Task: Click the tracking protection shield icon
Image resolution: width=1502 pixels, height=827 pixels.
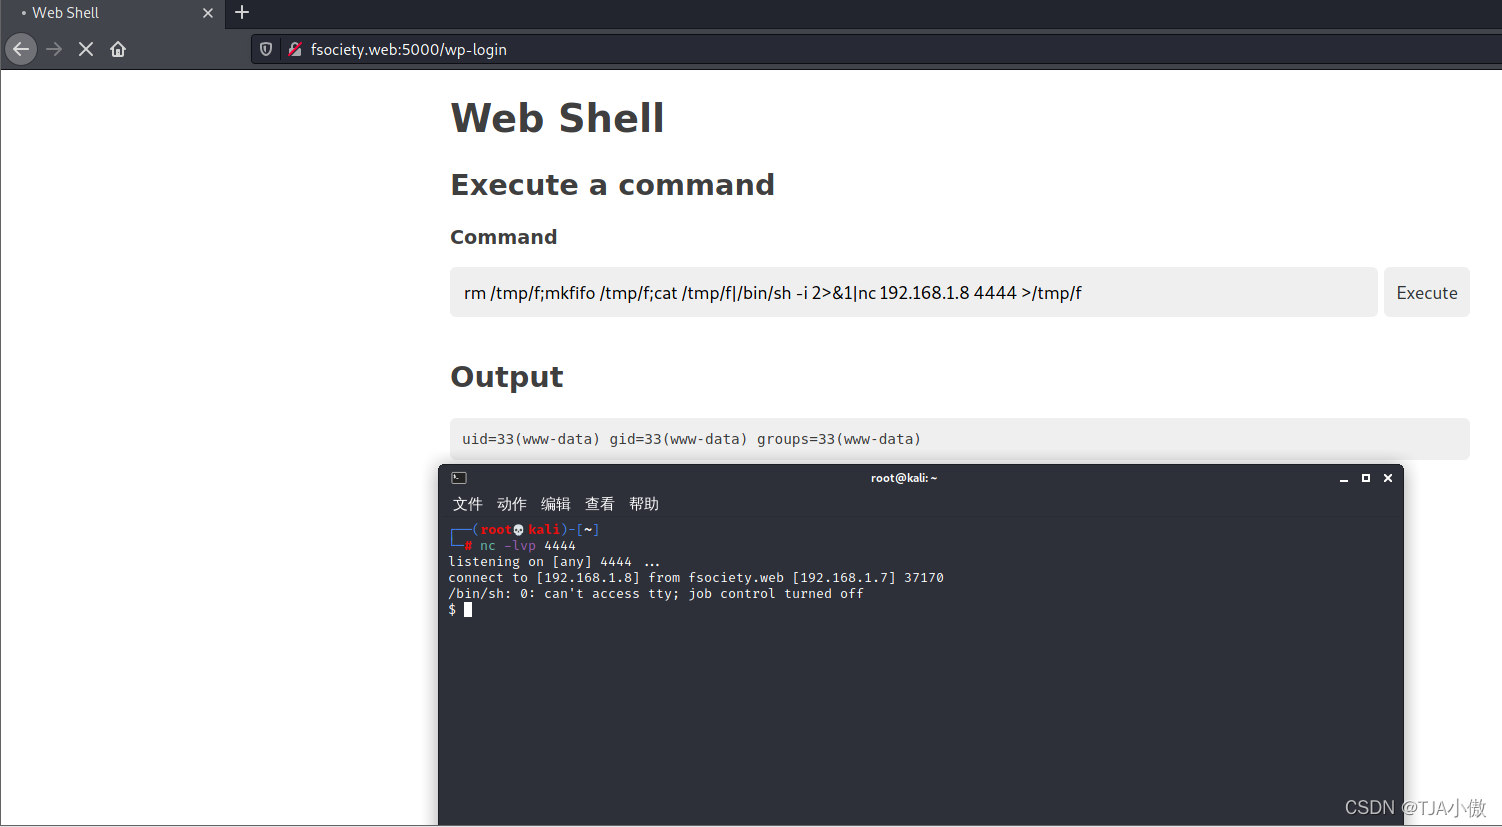Action: pos(266,49)
